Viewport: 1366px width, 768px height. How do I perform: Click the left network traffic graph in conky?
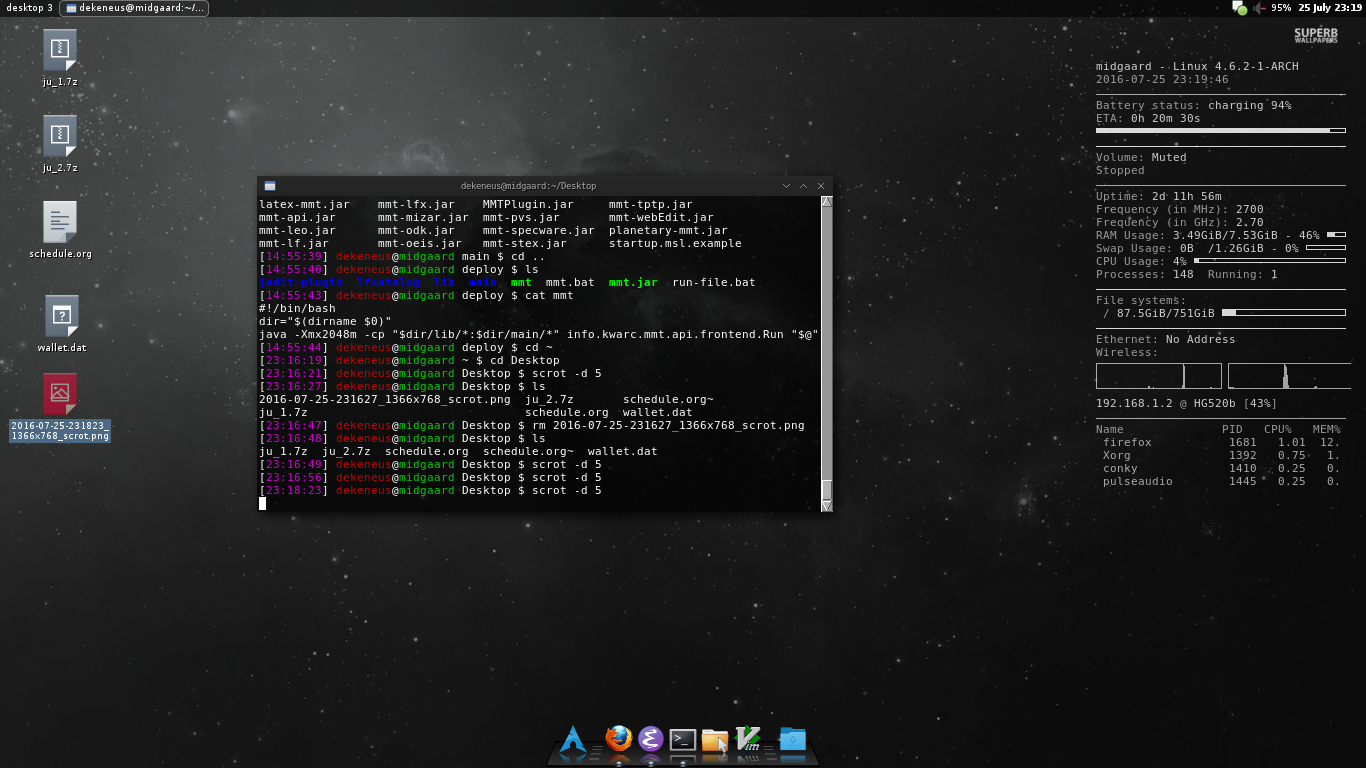(1158, 376)
